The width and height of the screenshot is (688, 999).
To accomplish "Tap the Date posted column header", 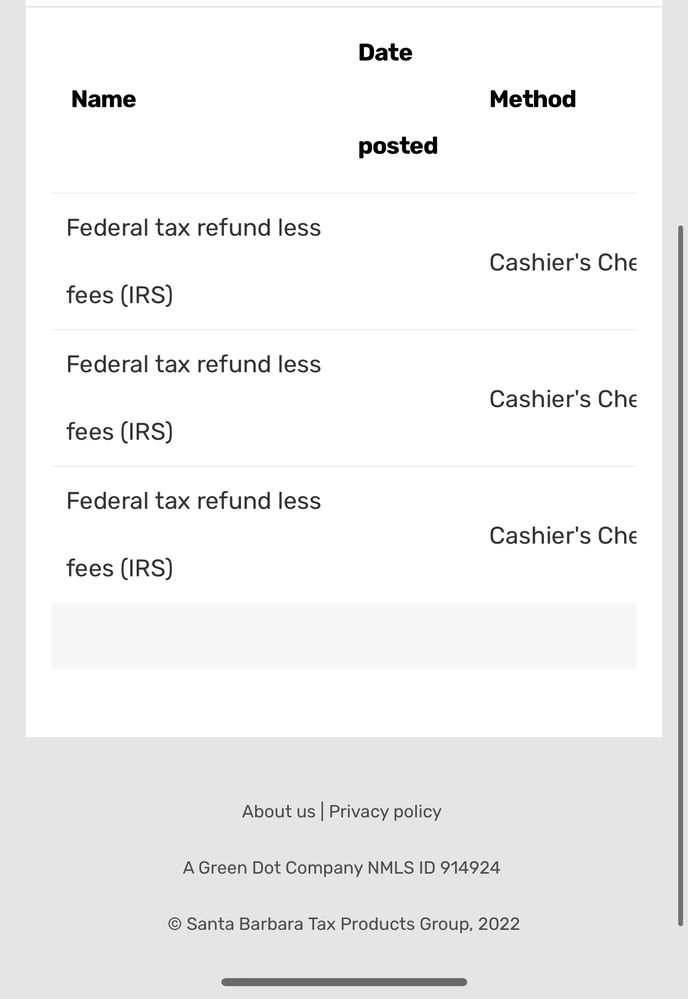I will pos(398,99).
